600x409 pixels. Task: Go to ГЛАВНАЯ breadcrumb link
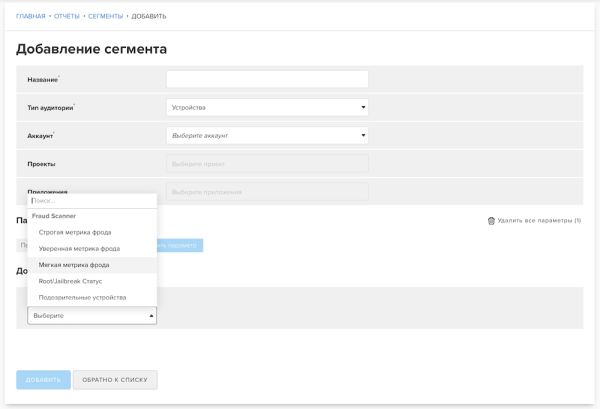(x=31, y=16)
